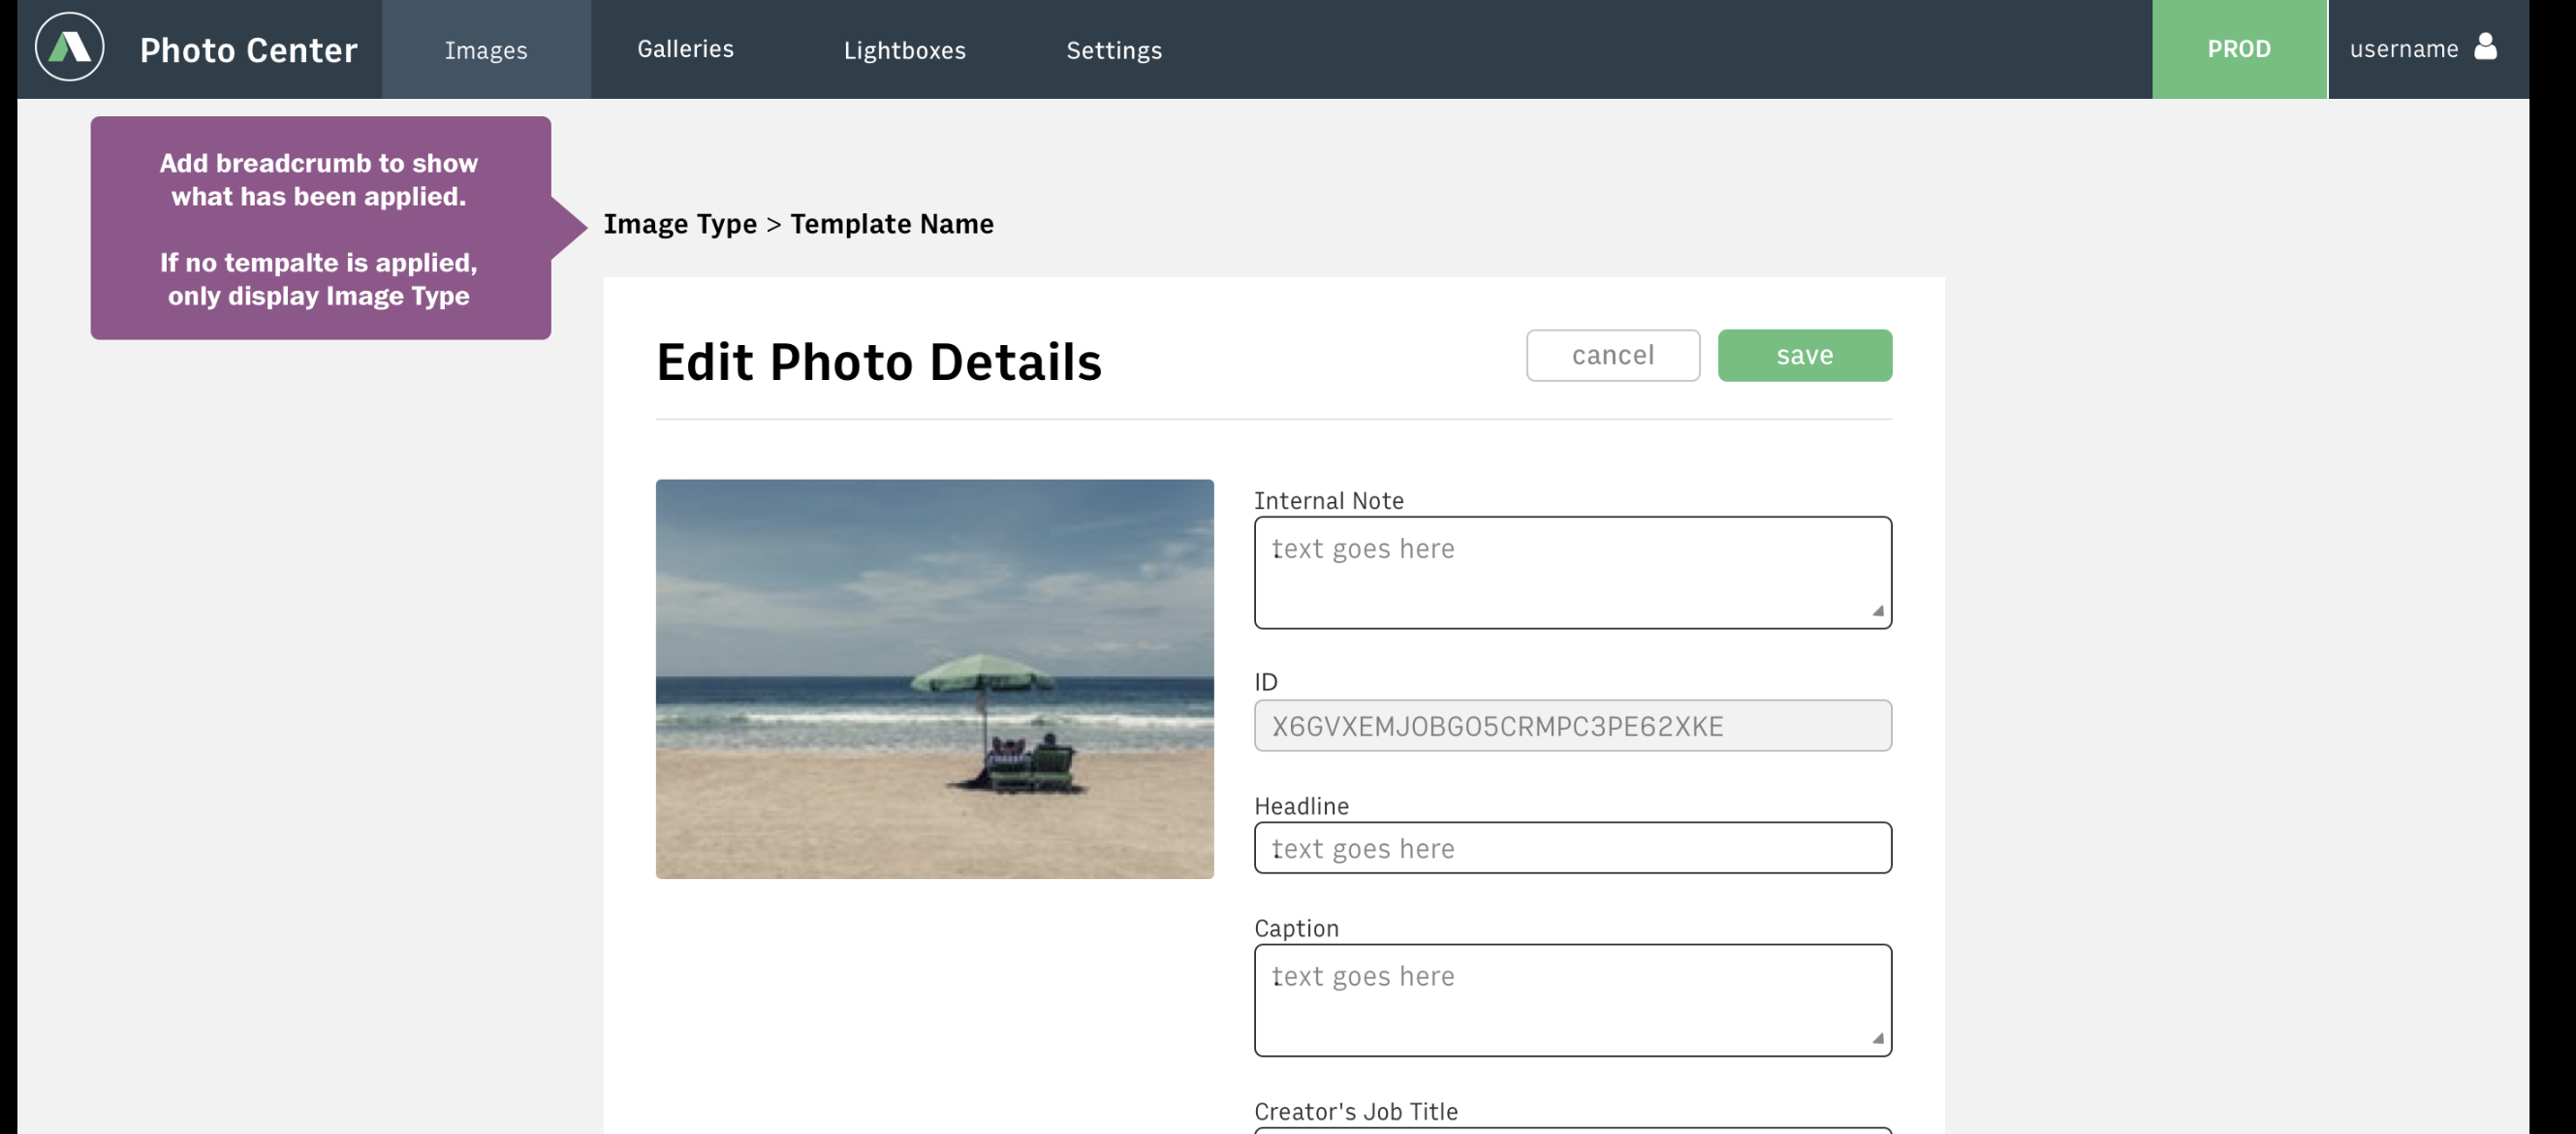Screen dimensions: 2576x1134
Task: Click the Caption resize handle
Action: [x=1877, y=1039]
